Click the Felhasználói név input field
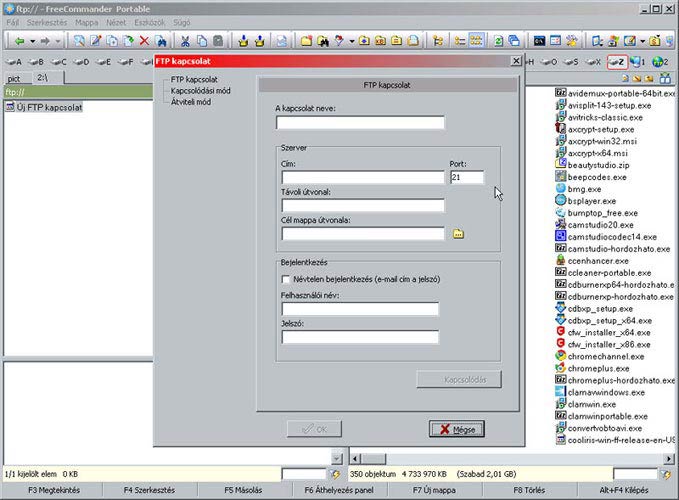 click(361, 310)
